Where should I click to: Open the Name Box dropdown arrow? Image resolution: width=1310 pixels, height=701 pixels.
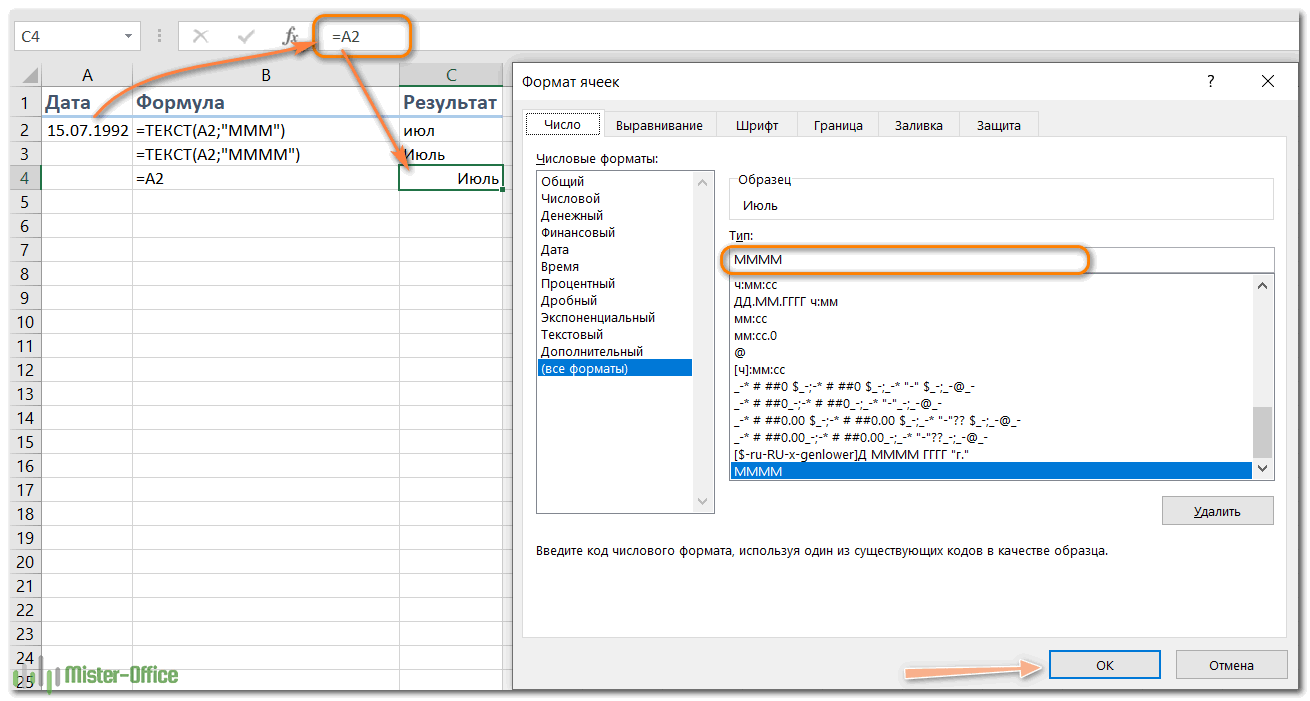tap(129, 37)
